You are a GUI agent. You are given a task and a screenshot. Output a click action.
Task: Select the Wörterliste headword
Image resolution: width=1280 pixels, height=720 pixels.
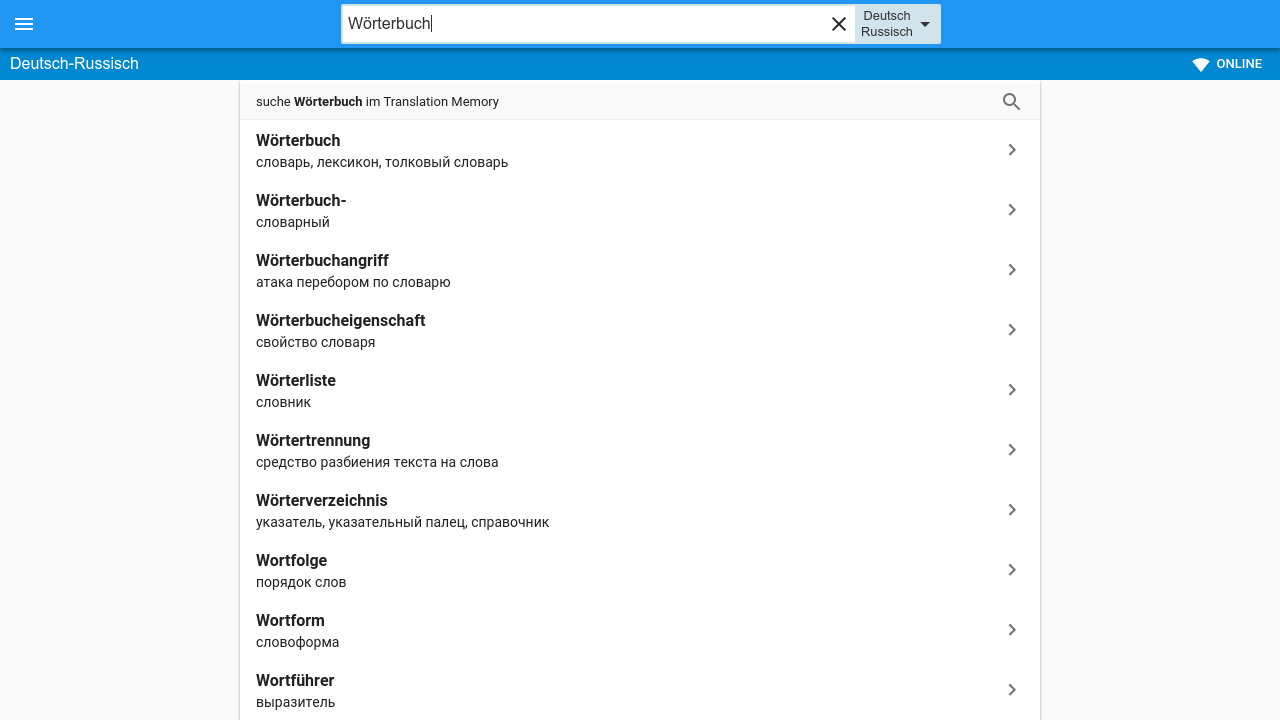[x=296, y=381]
